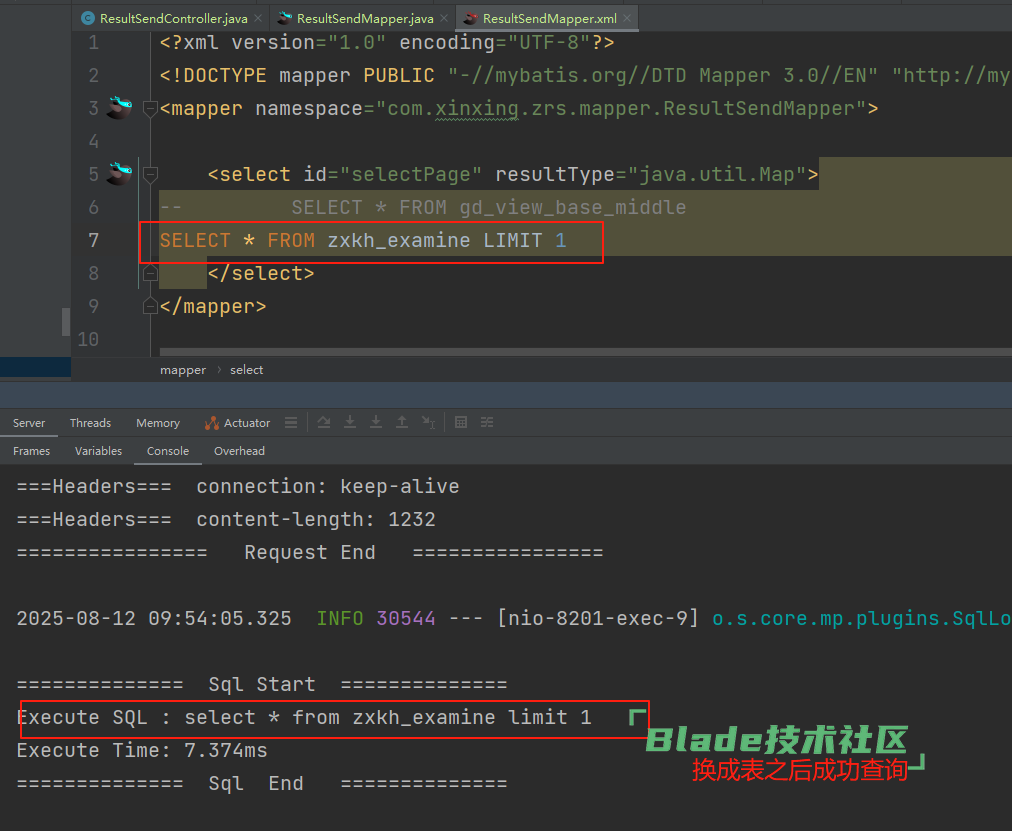
Task: Click MyBatis gutter icon on line 3
Action: click(x=119, y=107)
